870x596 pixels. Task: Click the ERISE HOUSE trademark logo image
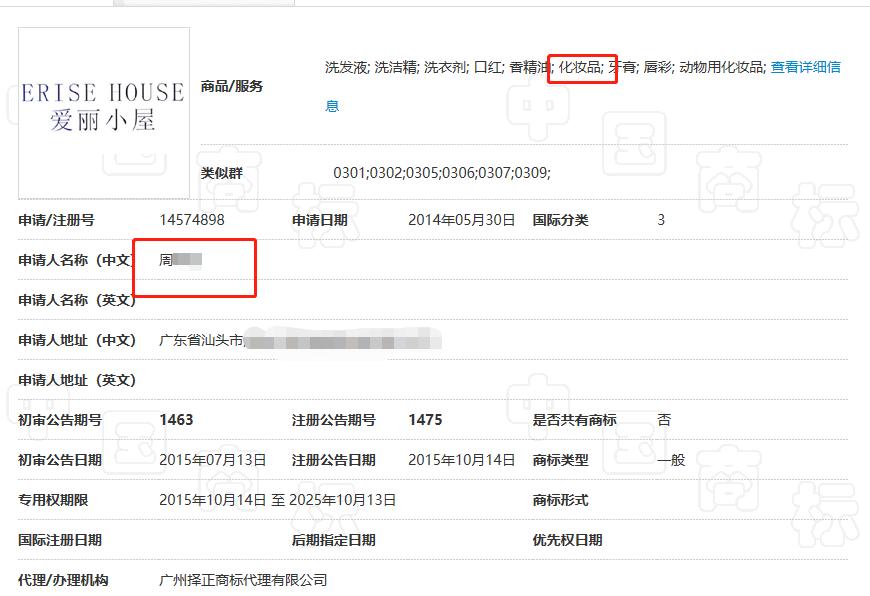coord(103,108)
